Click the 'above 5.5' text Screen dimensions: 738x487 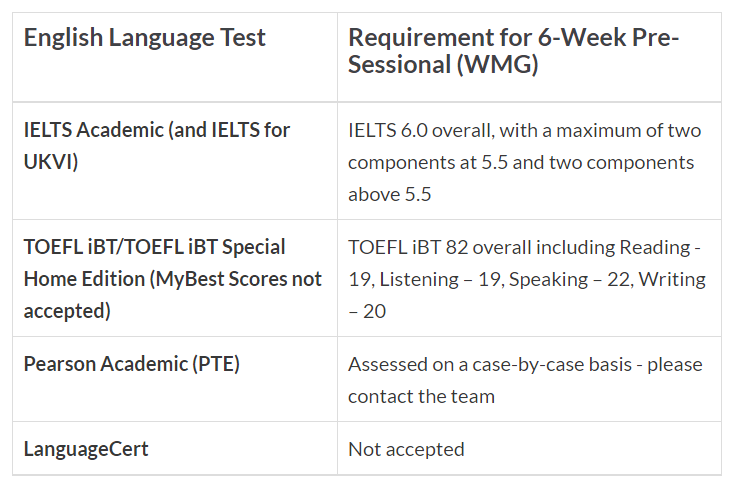[x=390, y=194]
